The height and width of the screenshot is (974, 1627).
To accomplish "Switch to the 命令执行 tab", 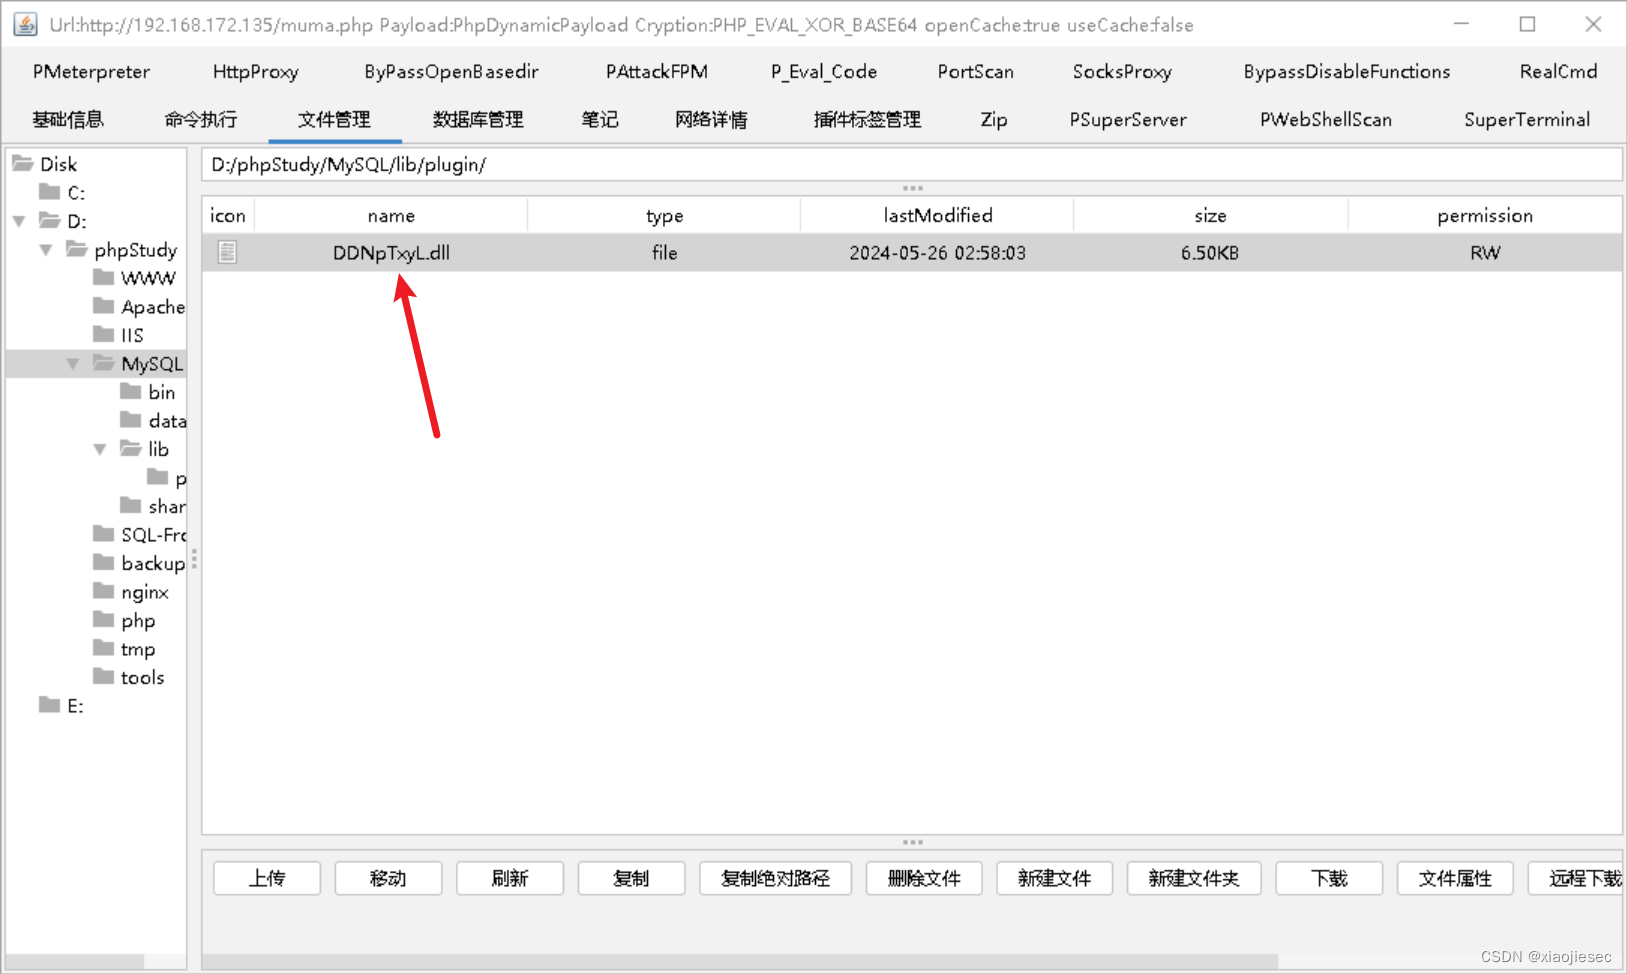I will [x=201, y=119].
